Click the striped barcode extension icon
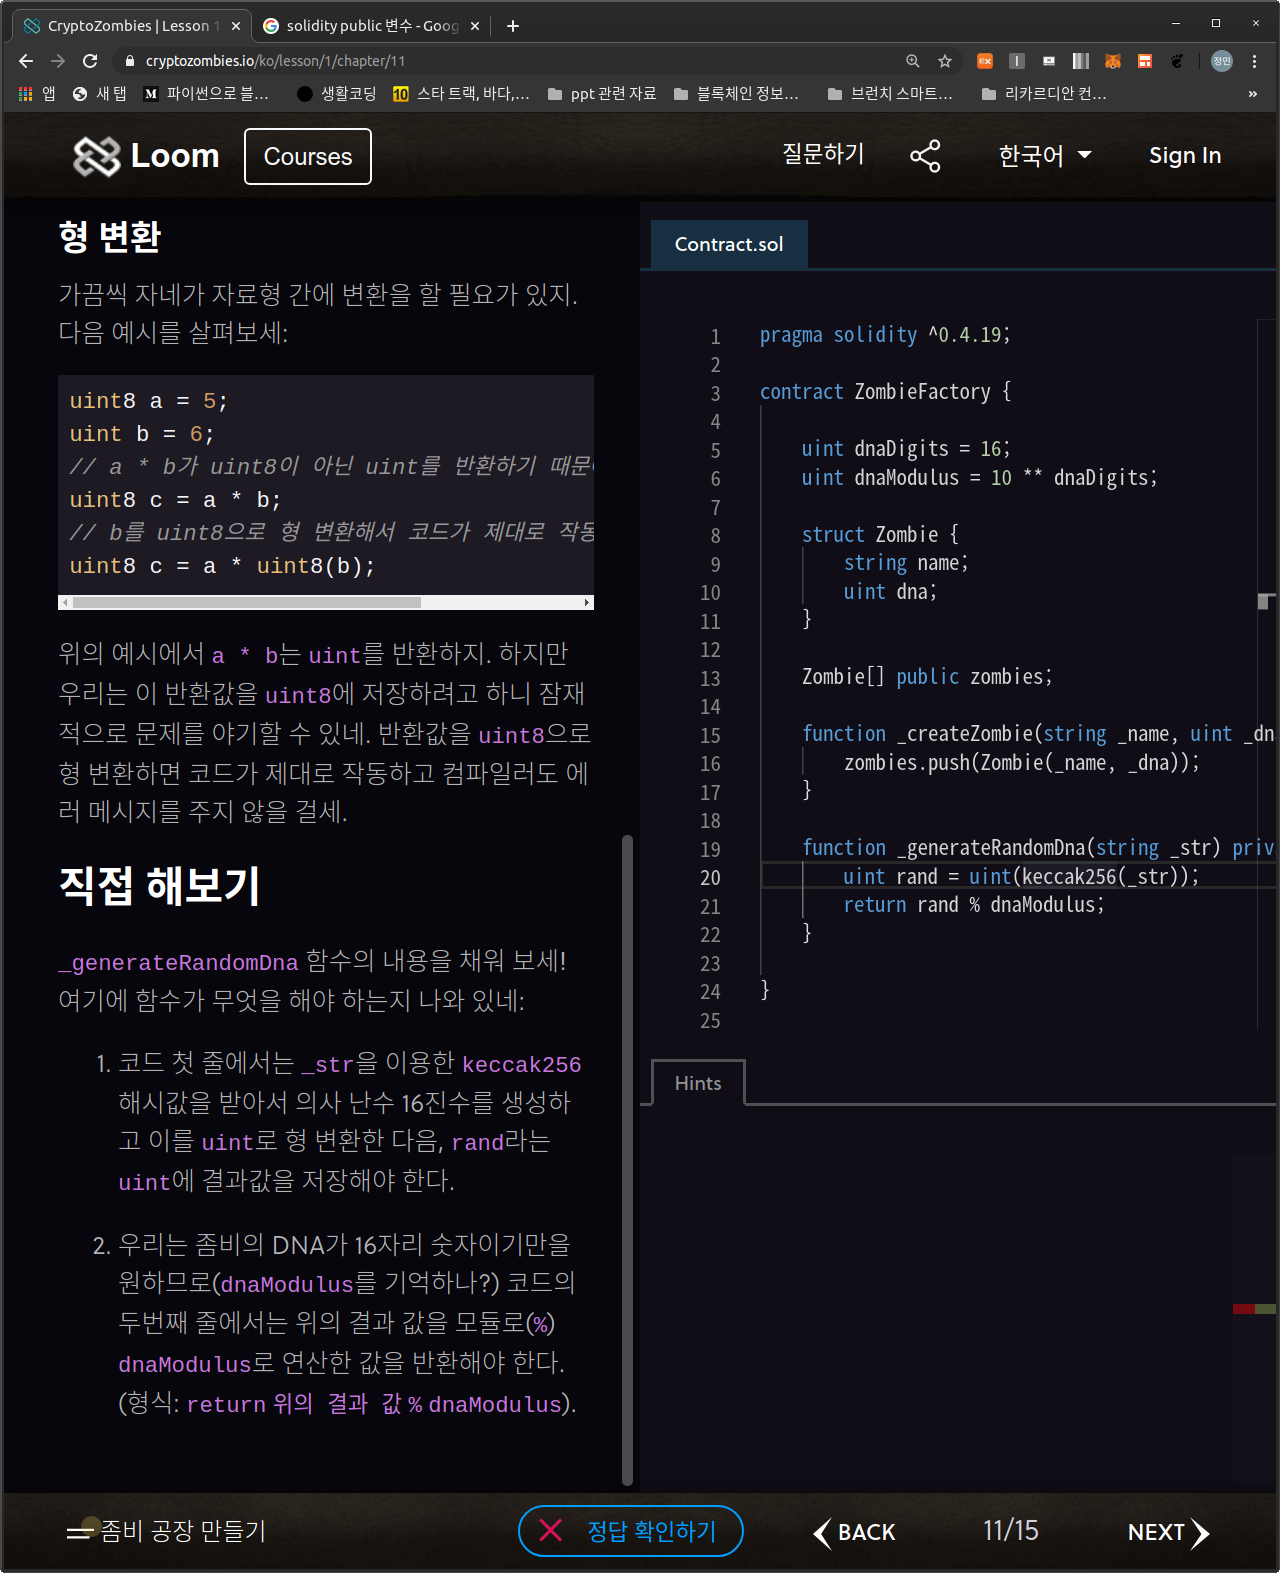This screenshot has height=1573, width=1280. pyautogui.click(x=1081, y=61)
